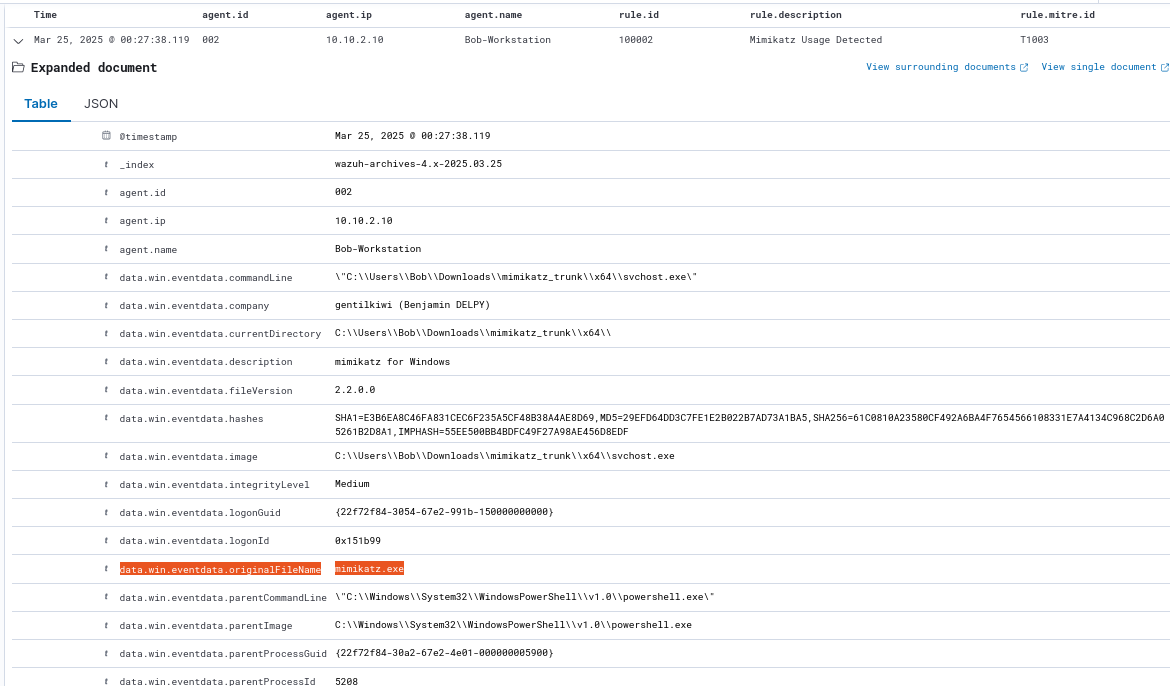Open View single document link
Image resolution: width=1170 pixels, height=686 pixels.
click(1098, 67)
